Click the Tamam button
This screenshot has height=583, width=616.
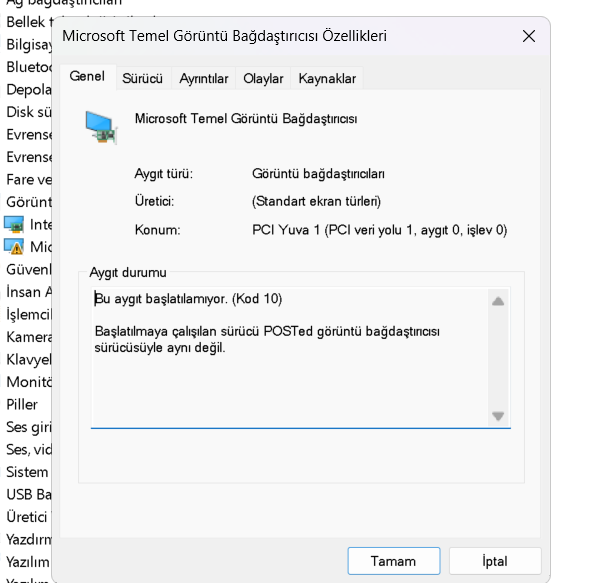[394, 561]
